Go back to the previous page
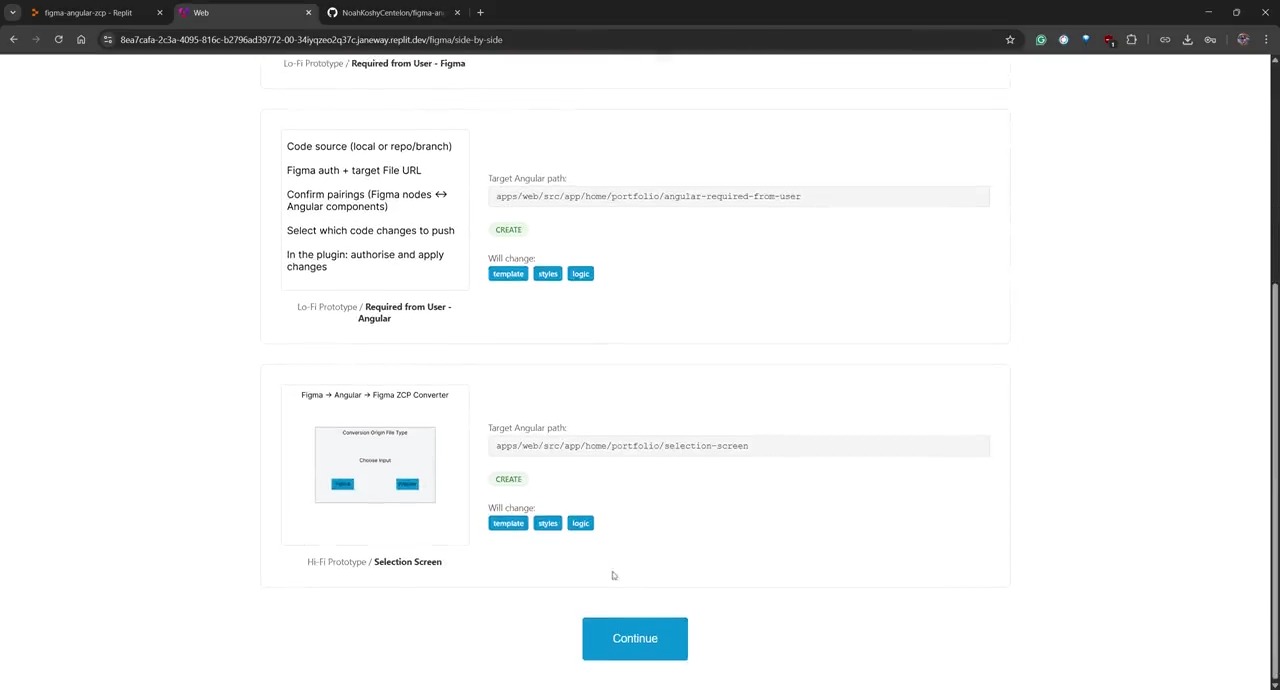Viewport: 1280px width, 690px height. coord(14,40)
